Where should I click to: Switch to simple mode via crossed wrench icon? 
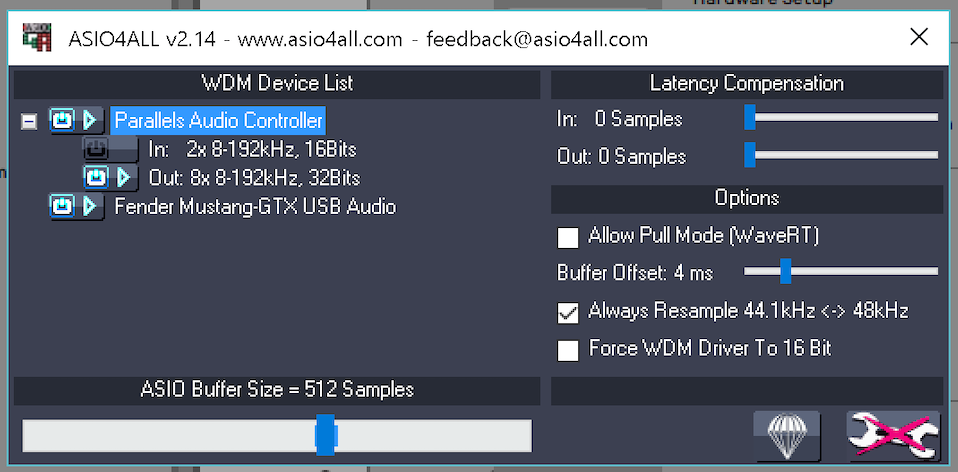click(x=893, y=435)
